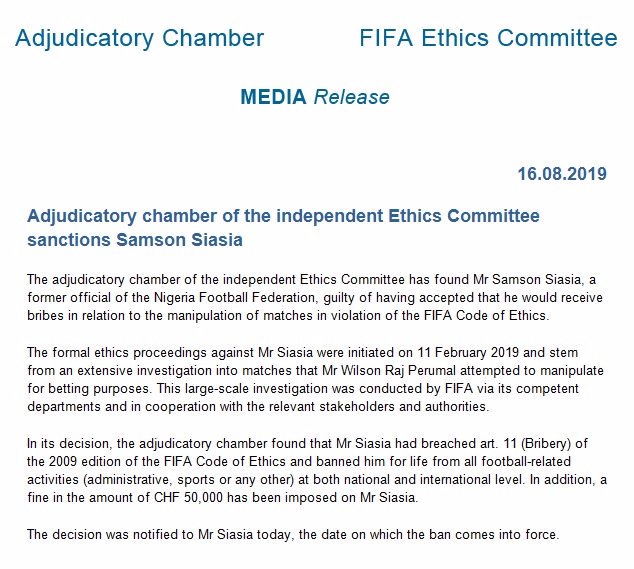Click the final sentence about ban coming into force

point(293,535)
